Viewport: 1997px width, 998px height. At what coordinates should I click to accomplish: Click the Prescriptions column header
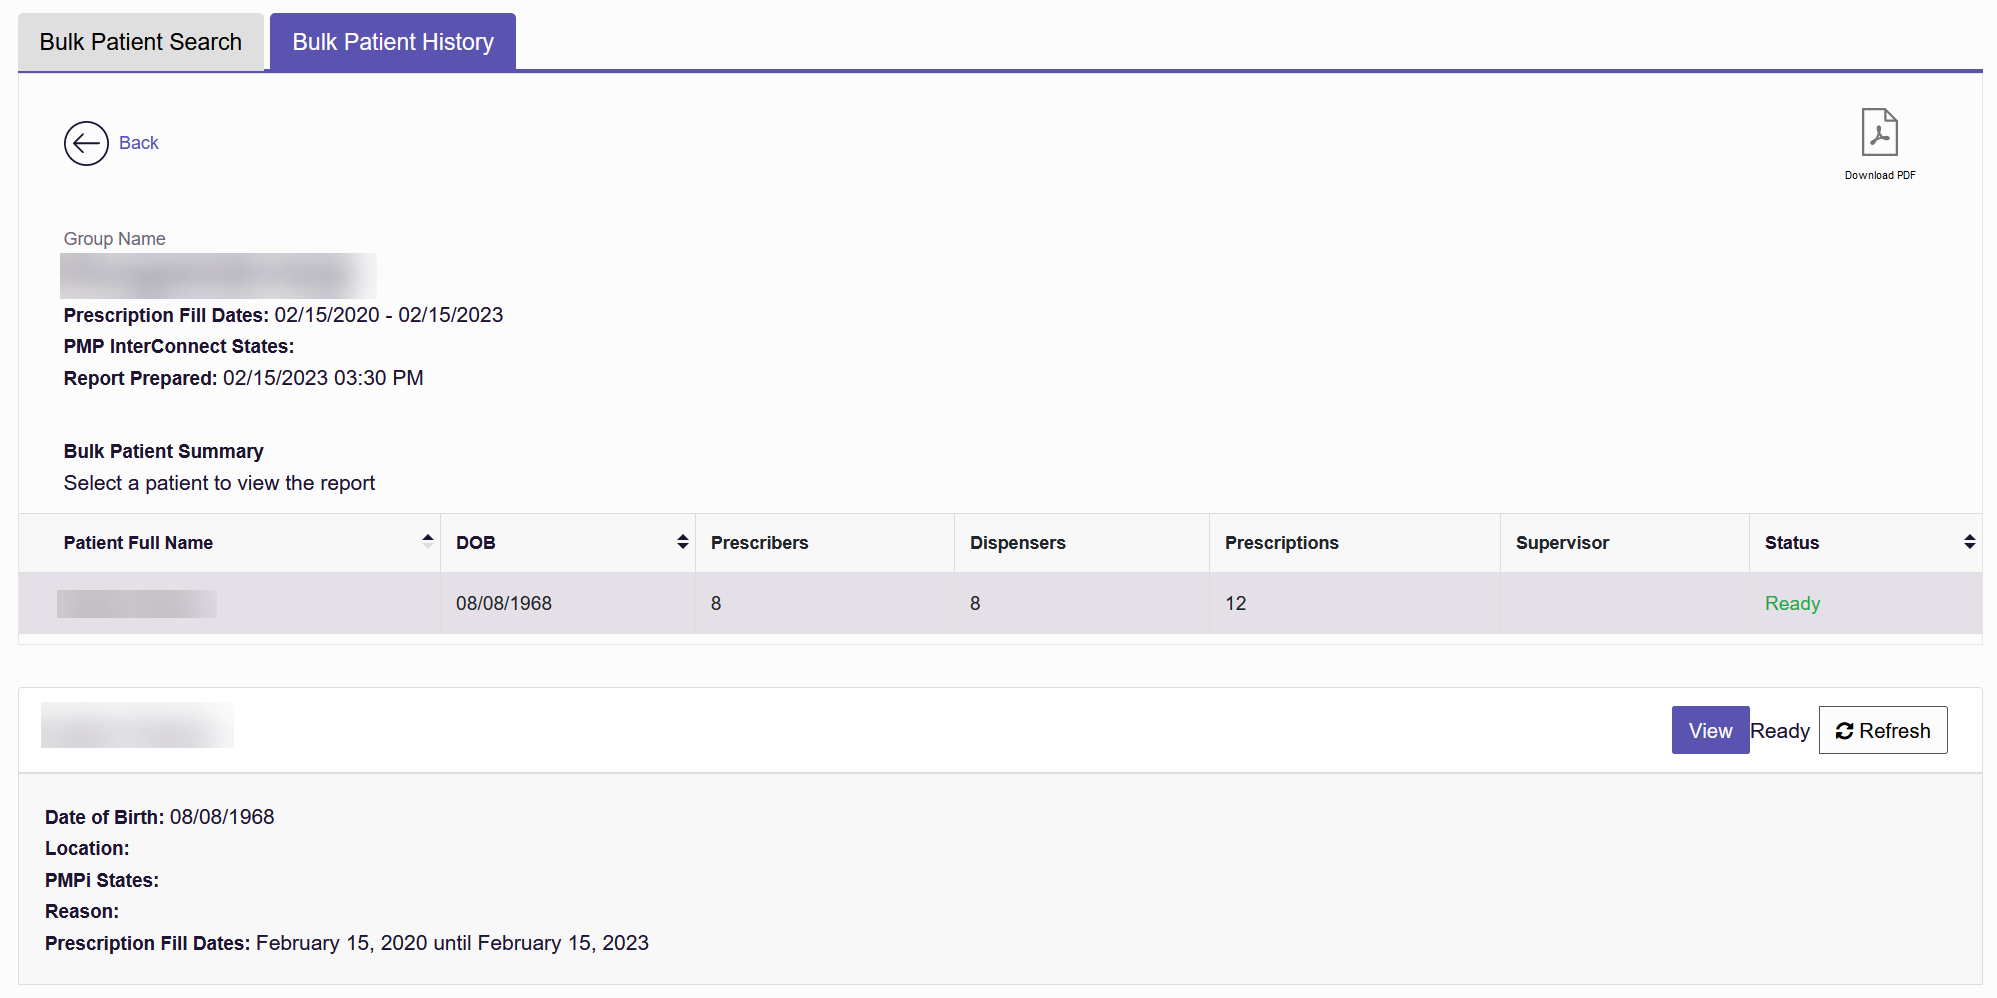click(1281, 542)
